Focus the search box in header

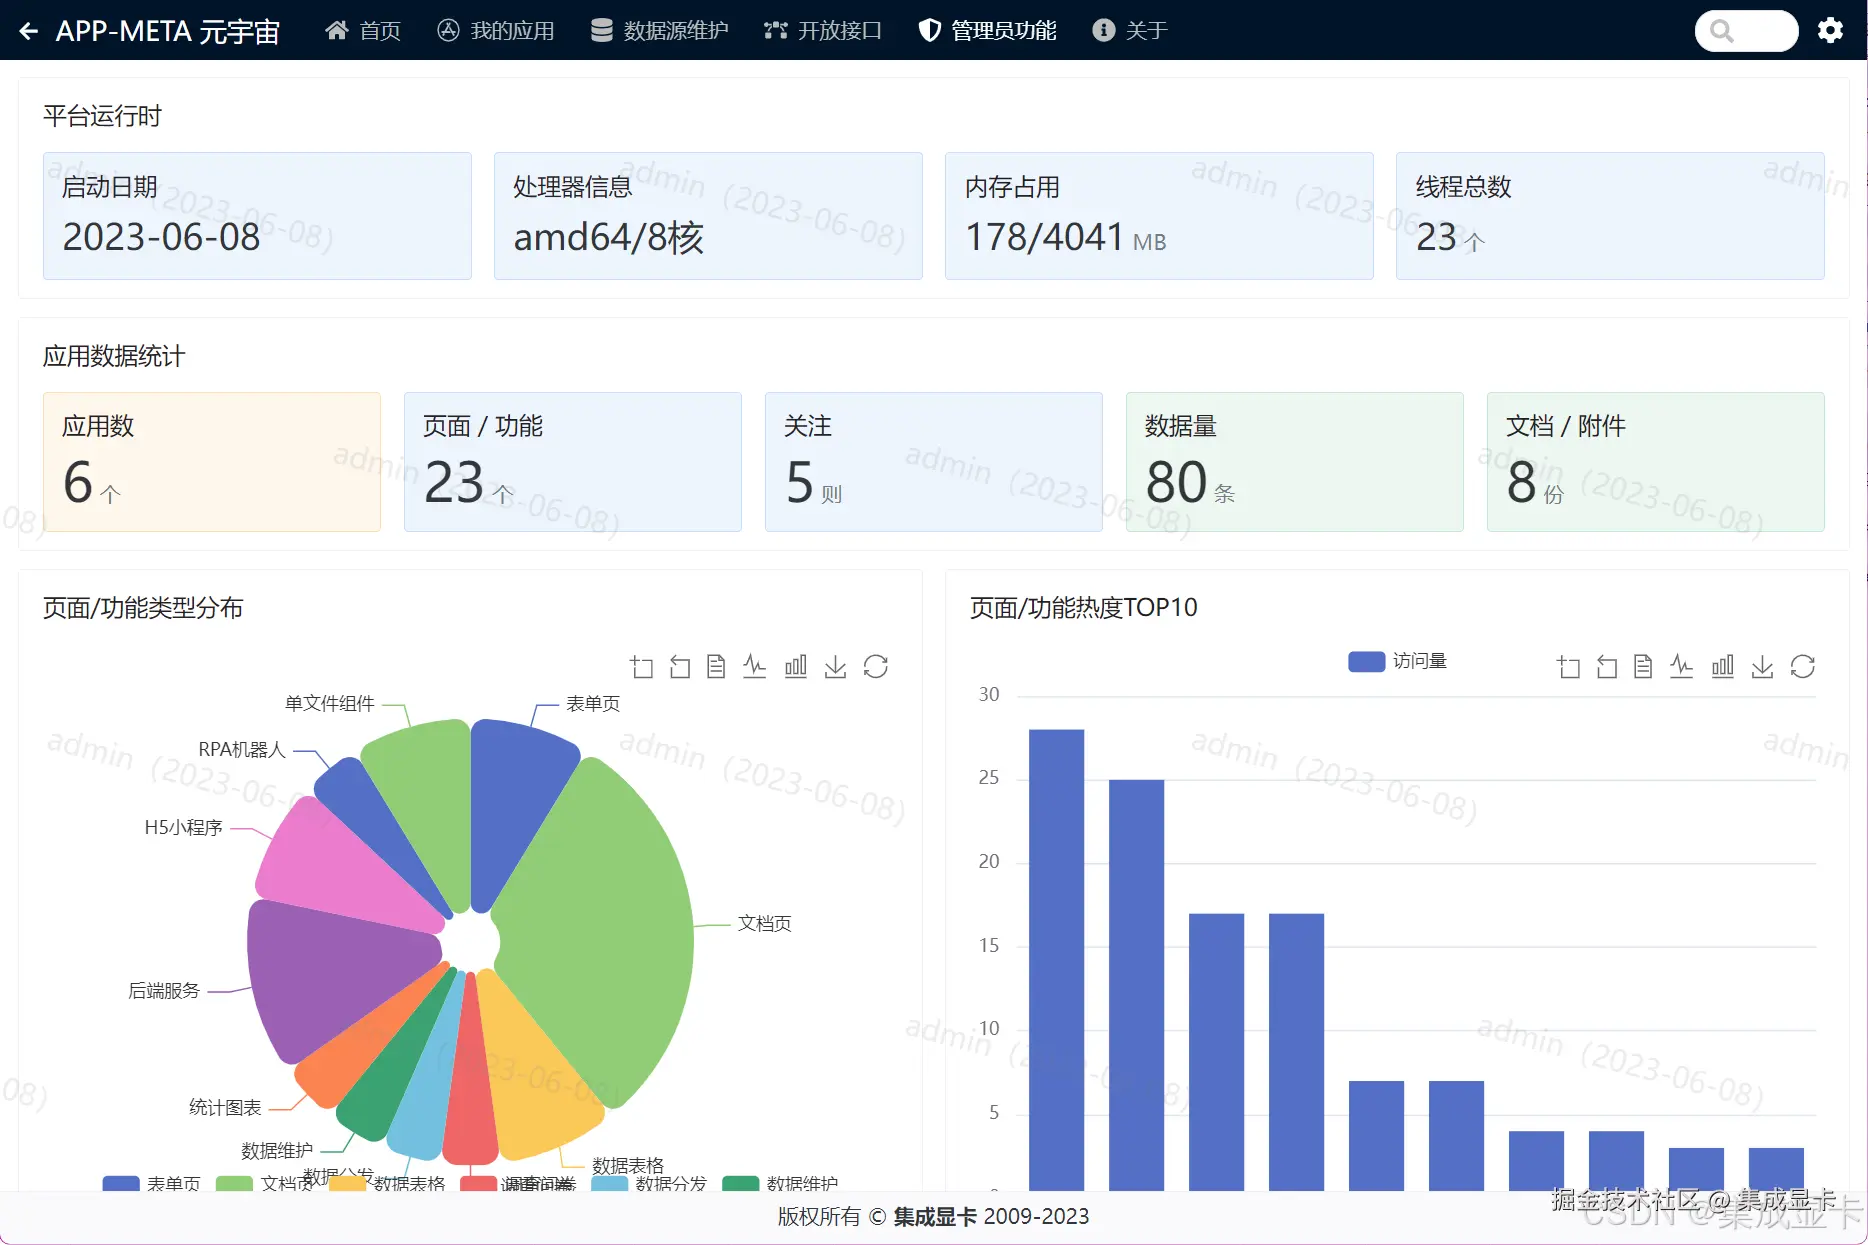click(1746, 31)
